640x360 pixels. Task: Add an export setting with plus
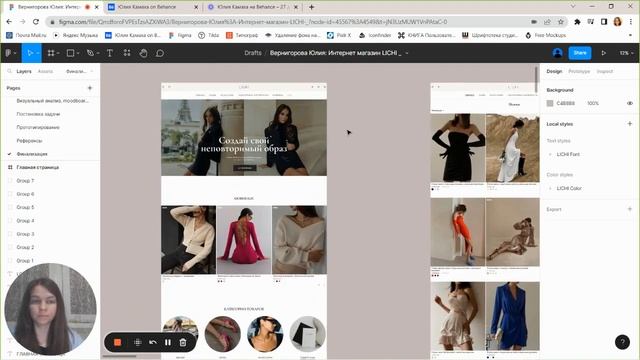[629, 209]
